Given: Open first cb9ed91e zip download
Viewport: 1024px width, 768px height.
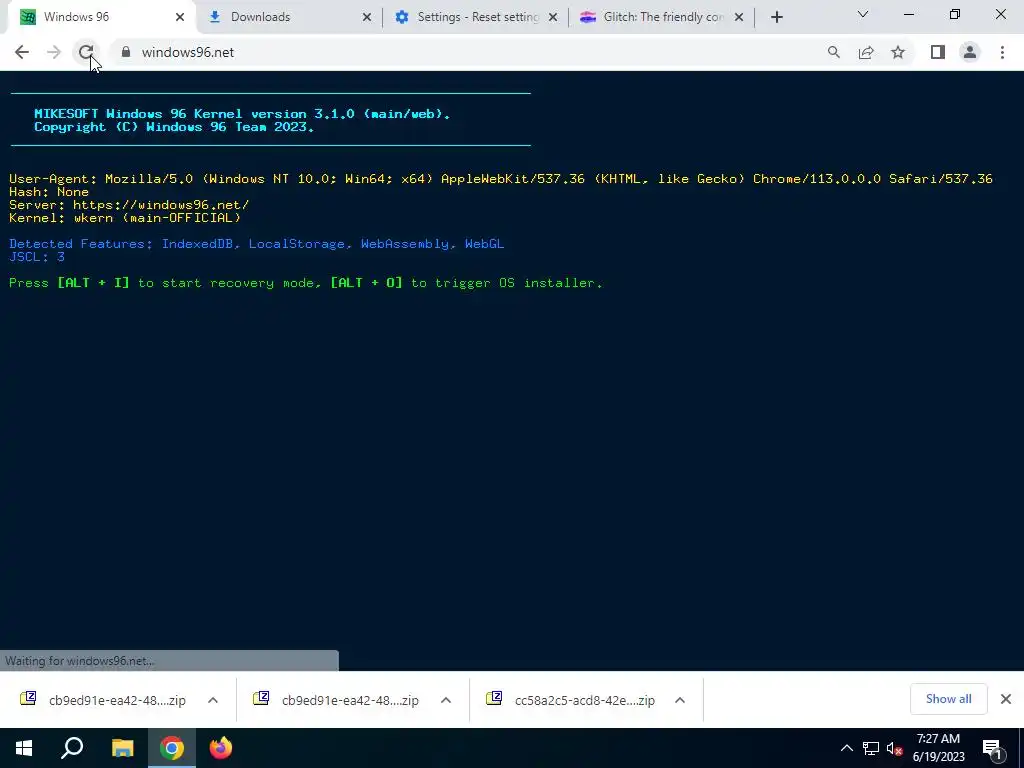Looking at the screenshot, I should pos(103,700).
